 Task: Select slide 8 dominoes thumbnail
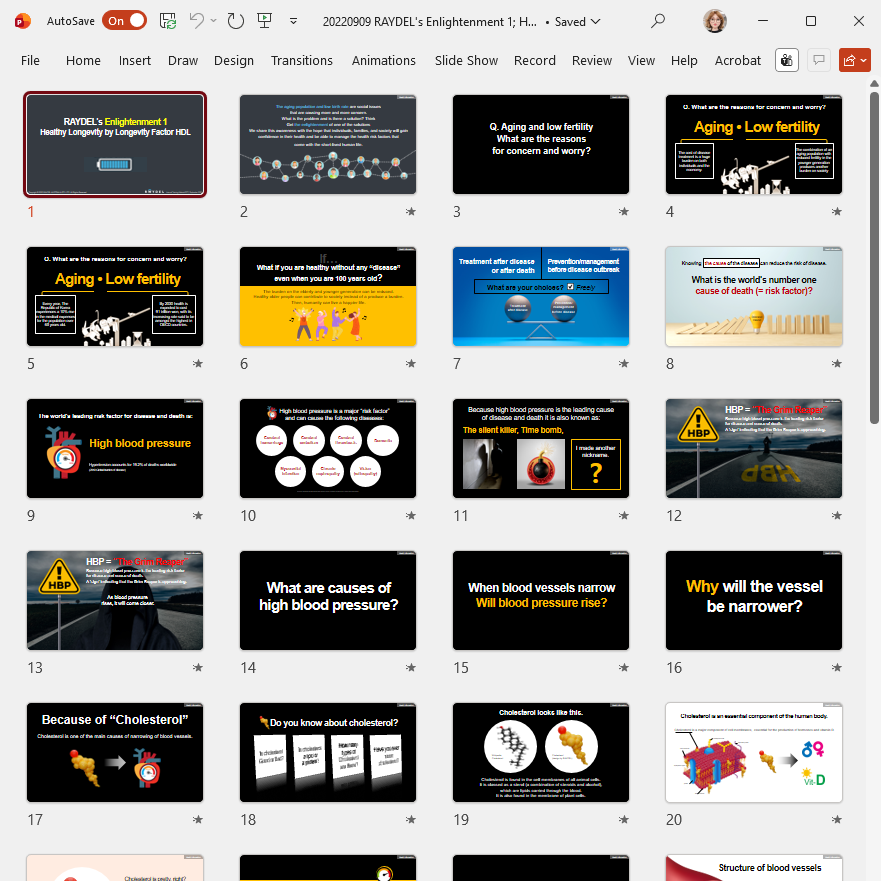pos(754,297)
